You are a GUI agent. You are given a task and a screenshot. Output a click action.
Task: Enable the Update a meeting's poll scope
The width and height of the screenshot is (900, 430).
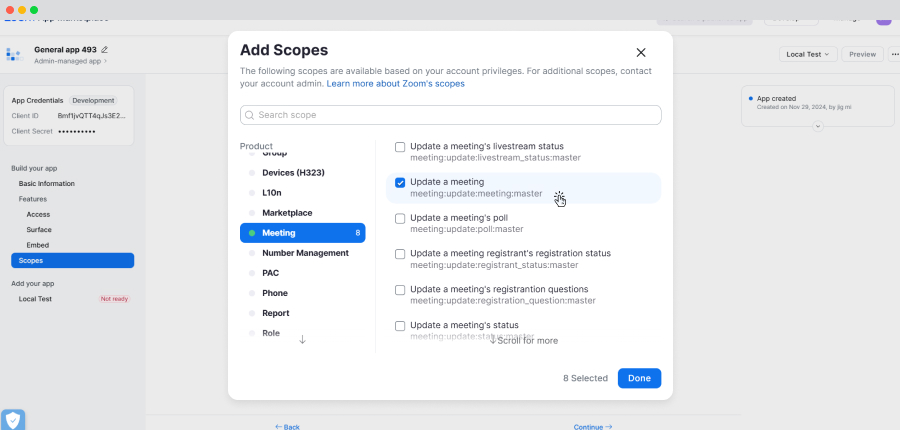click(400, 219)
